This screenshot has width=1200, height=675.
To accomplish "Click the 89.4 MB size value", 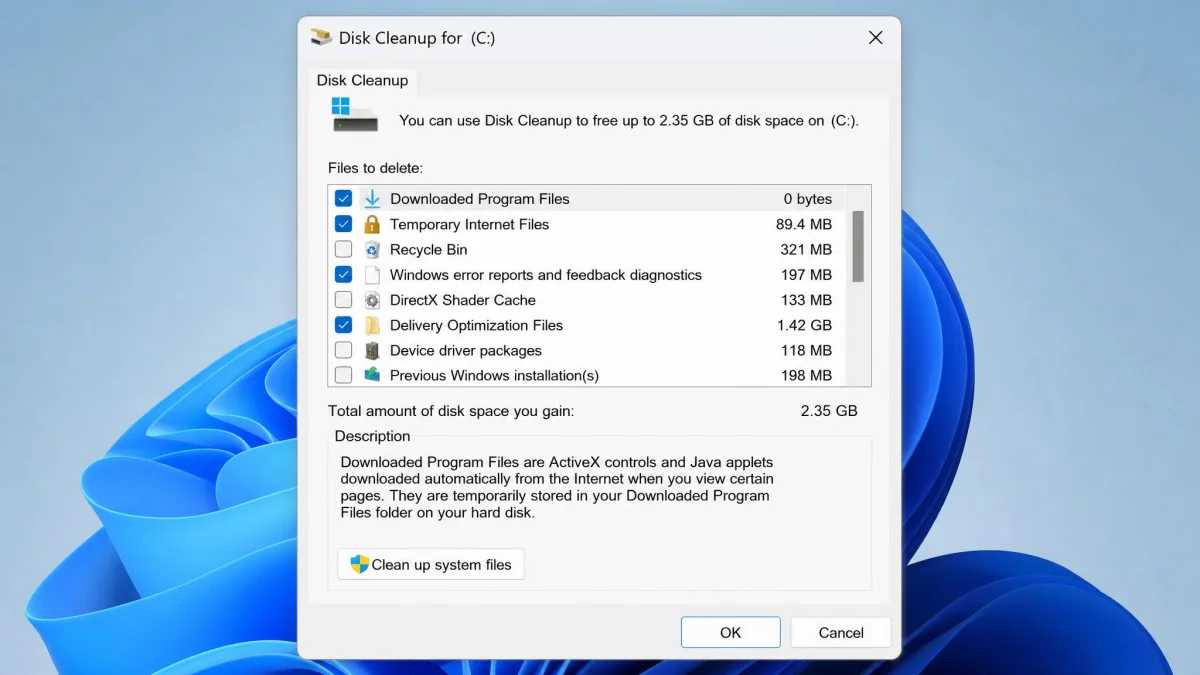I will pyautogui.click(x=804, y=224).
